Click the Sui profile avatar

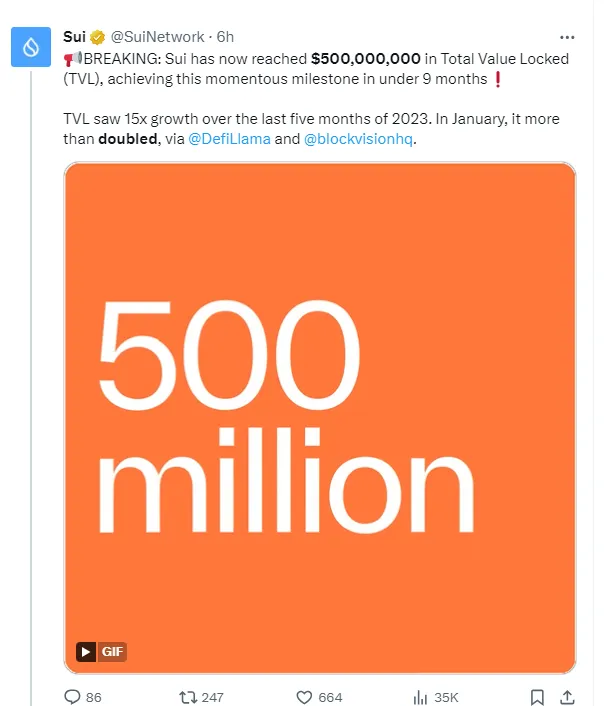point(32,46)
